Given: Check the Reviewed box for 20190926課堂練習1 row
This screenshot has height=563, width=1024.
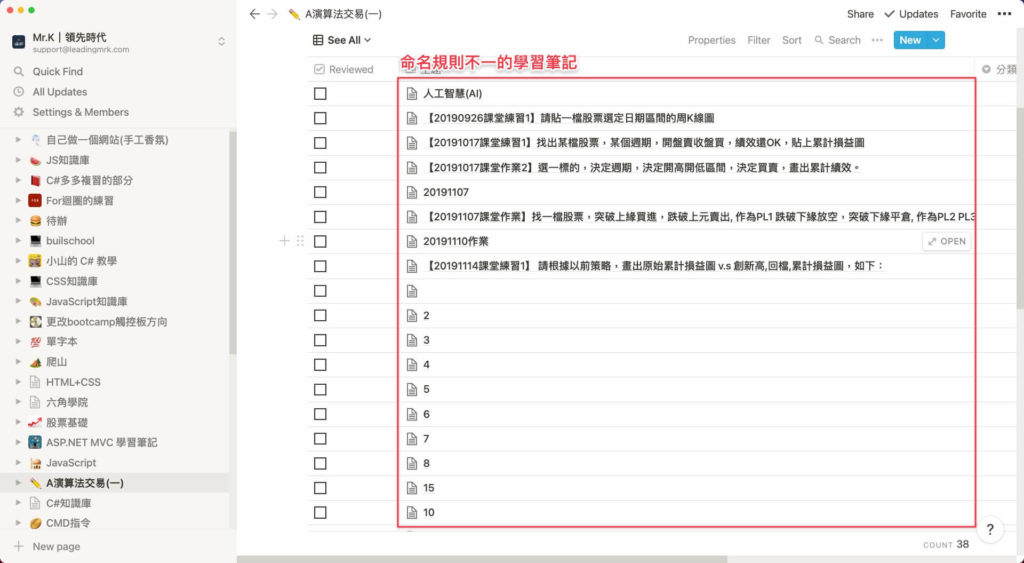Looking at the screenshot, I should tap(320, 118).
